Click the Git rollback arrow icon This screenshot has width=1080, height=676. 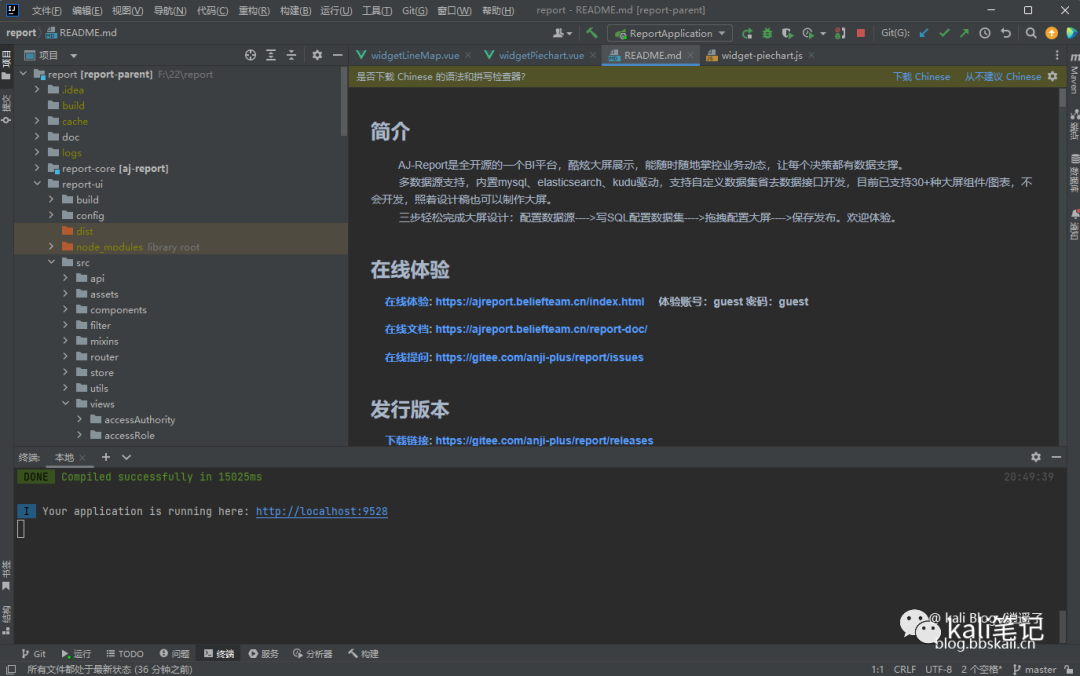point(1006,33)
